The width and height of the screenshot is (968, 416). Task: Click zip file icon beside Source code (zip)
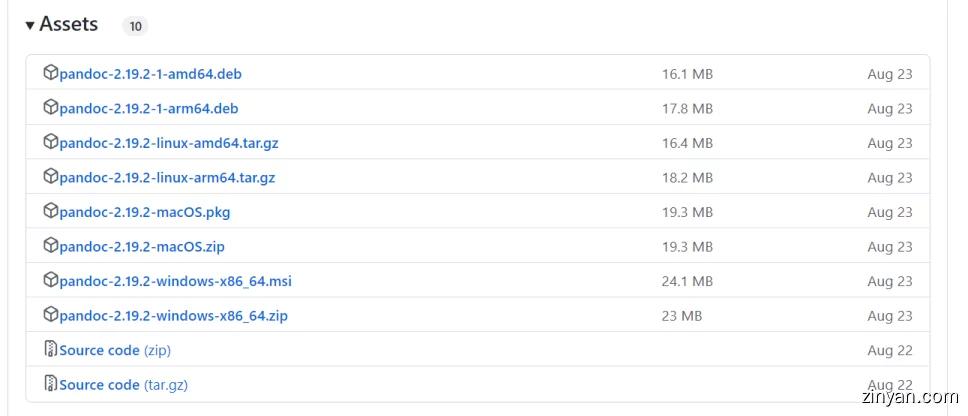pyautogui.click(x=51, y=349)
